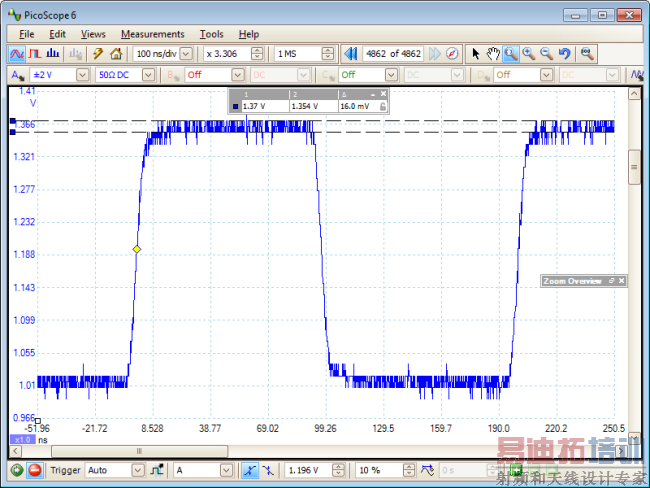Click the Home display icon
Screen dimensions: 650x488
pyautogui.click(x=116, y=53)
